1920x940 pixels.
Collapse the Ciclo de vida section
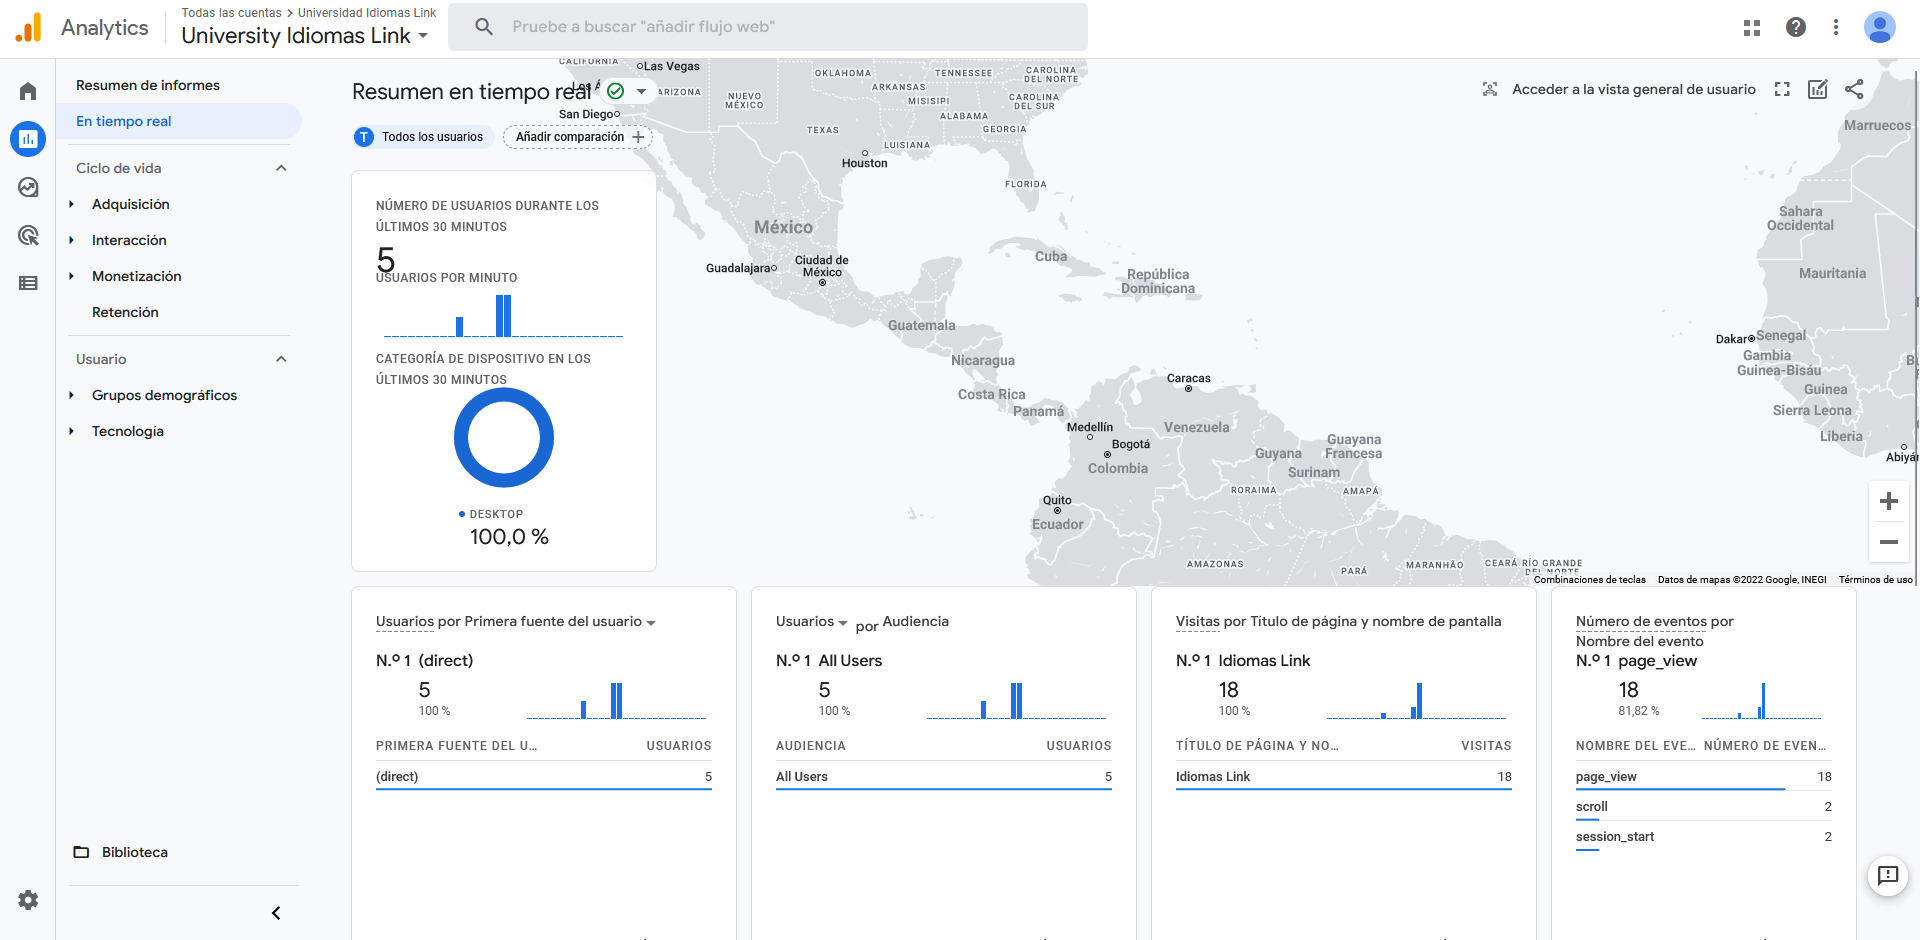tap(281, 168)
